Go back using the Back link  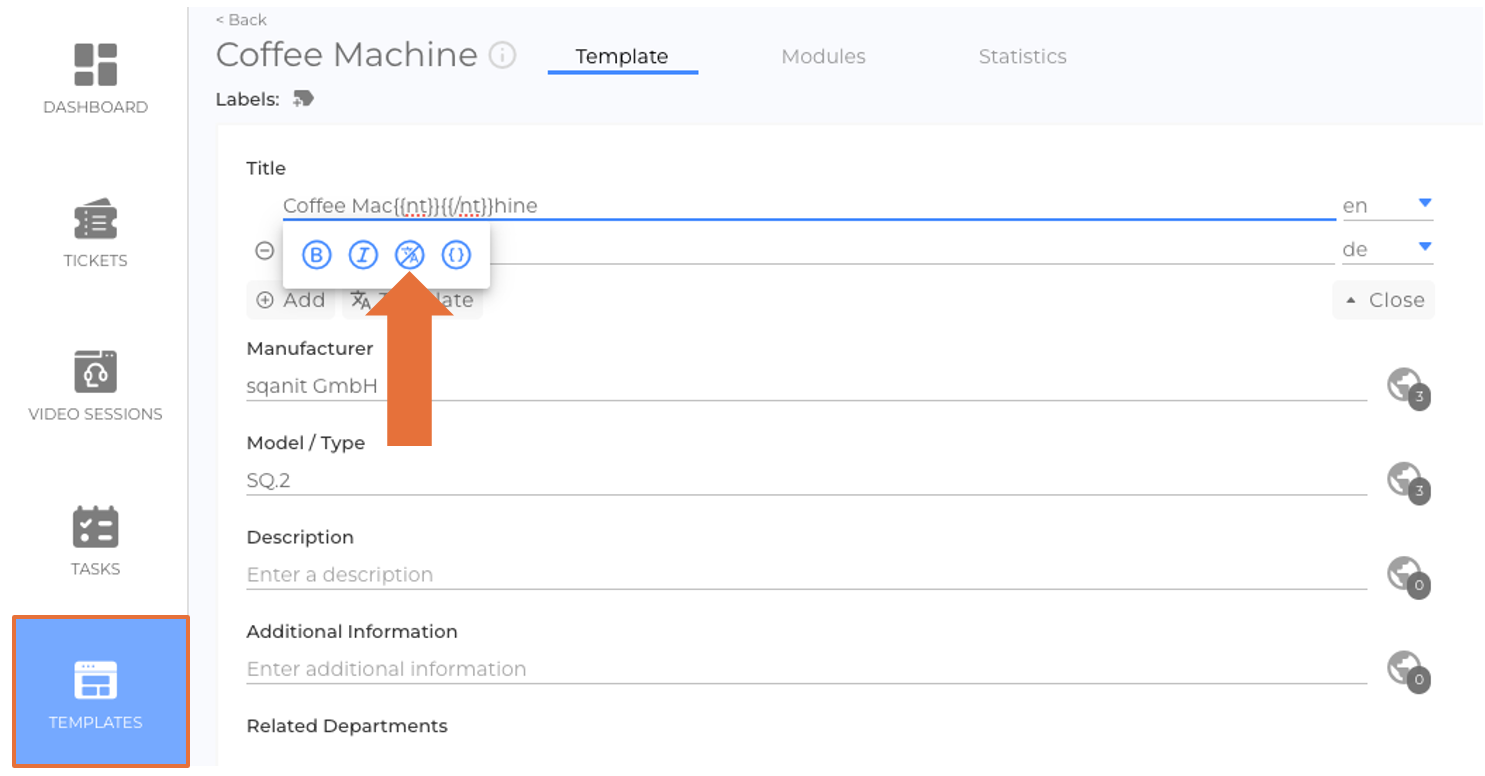[241, 20]
